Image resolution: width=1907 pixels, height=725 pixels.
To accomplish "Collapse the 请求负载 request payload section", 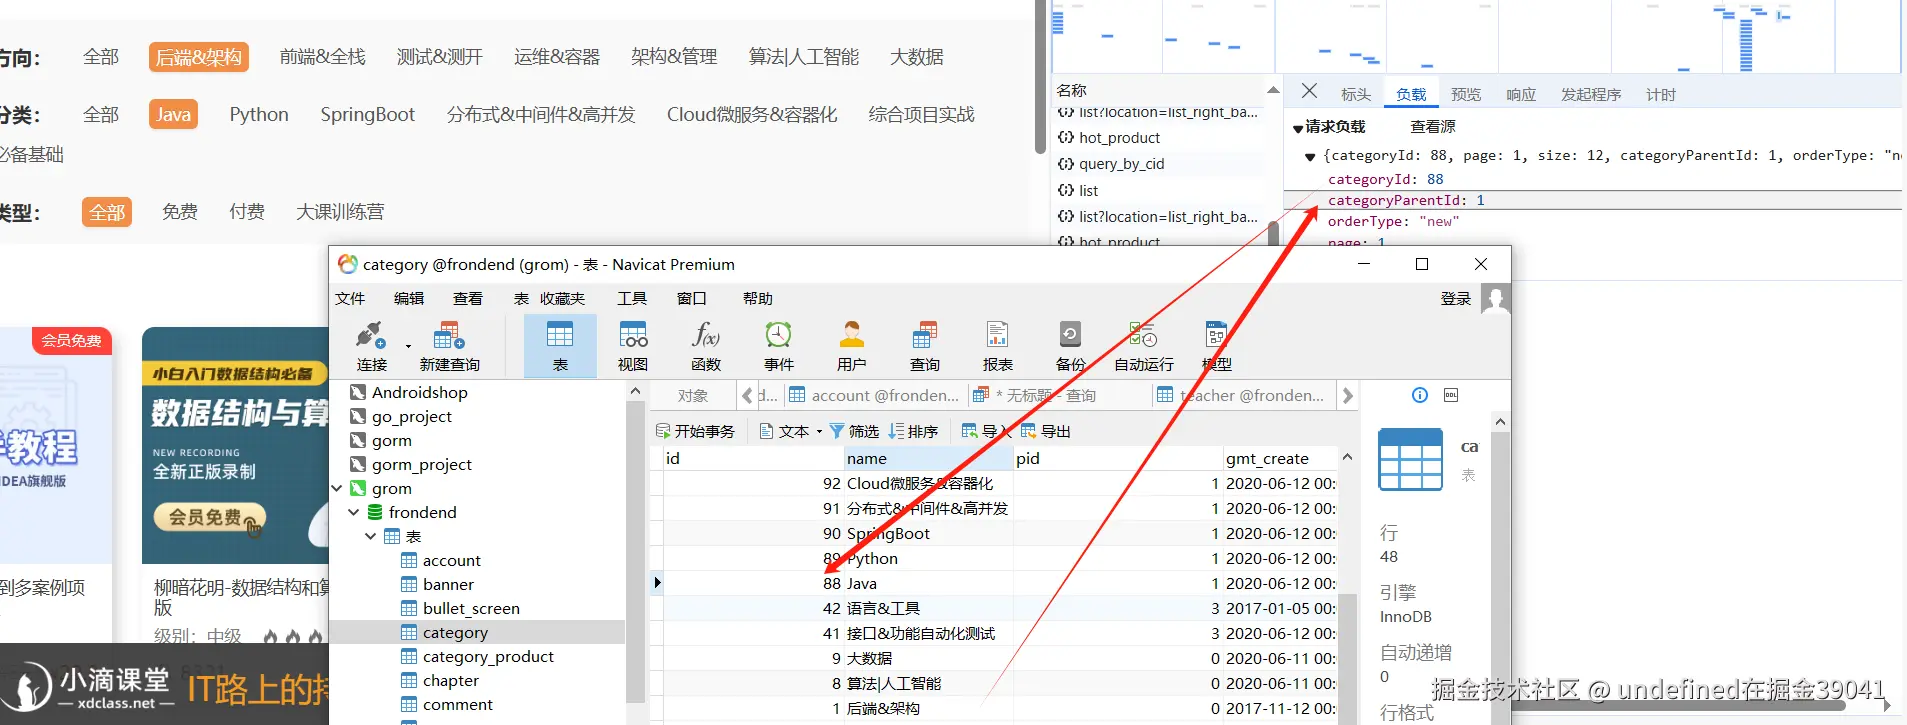I will point(1298,128).
